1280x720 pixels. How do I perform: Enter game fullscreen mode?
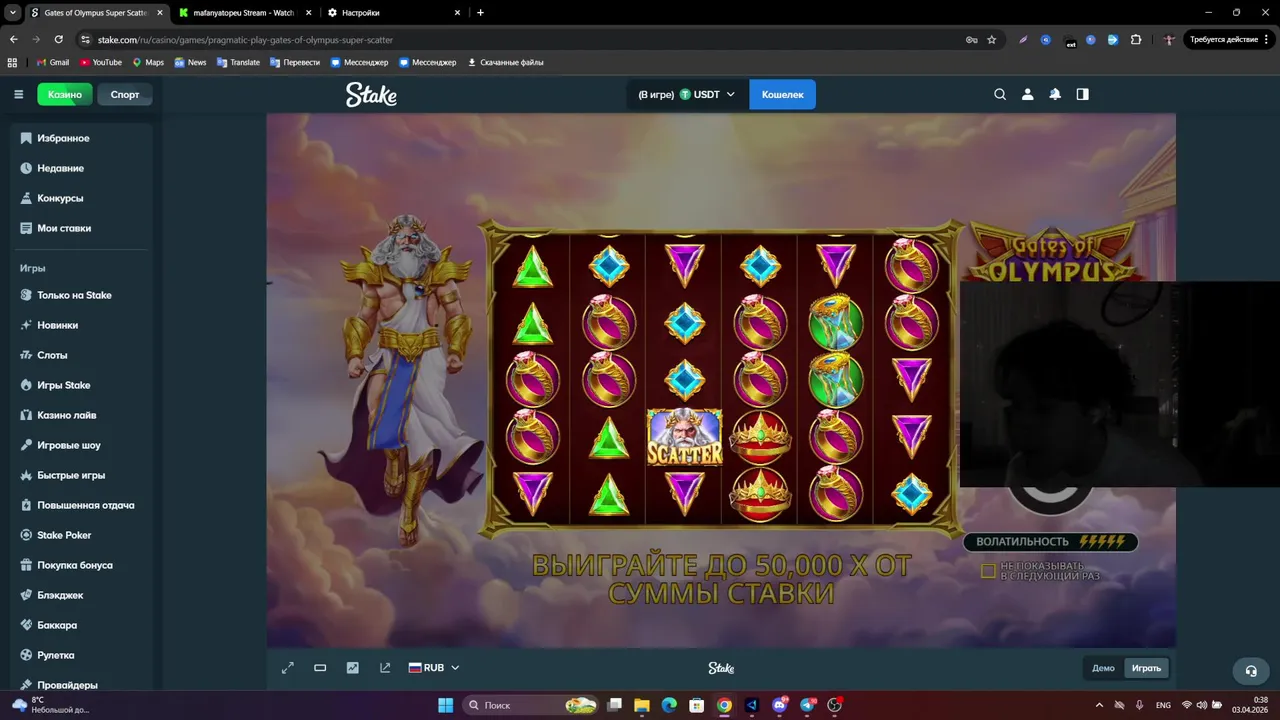coord(288,668)
